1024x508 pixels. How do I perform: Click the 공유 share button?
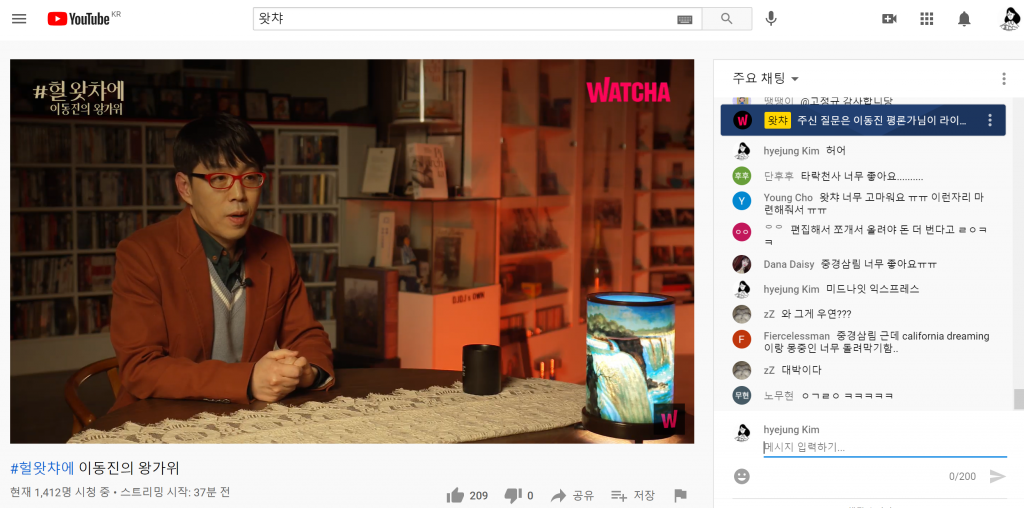(x=572, y=496)
